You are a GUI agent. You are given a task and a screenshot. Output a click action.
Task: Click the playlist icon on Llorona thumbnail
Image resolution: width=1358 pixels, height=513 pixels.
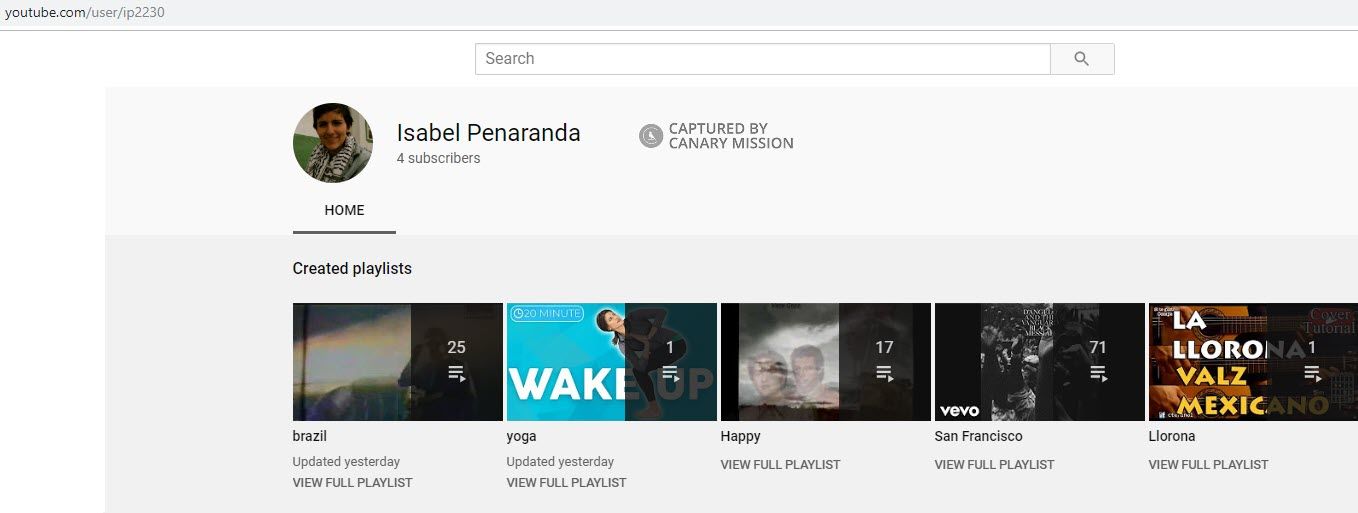point(1312,374)
